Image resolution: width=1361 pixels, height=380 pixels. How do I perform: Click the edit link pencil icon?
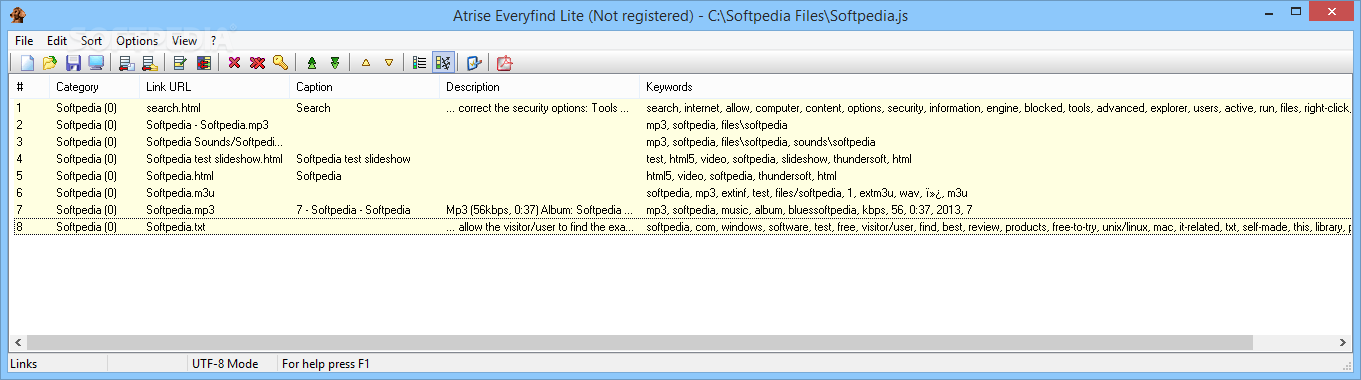click(x=180, y=63)
